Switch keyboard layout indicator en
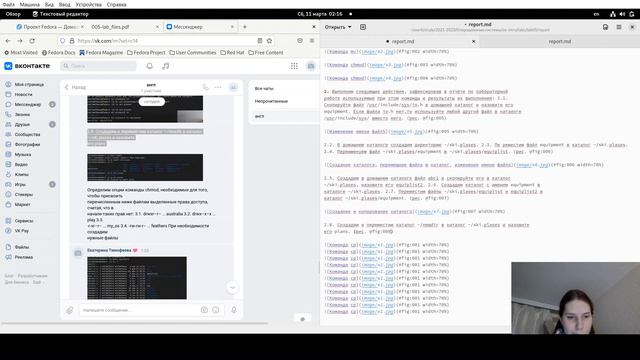Image resolution: width=640 pixels, height=360 pixels. click(596, 14)
